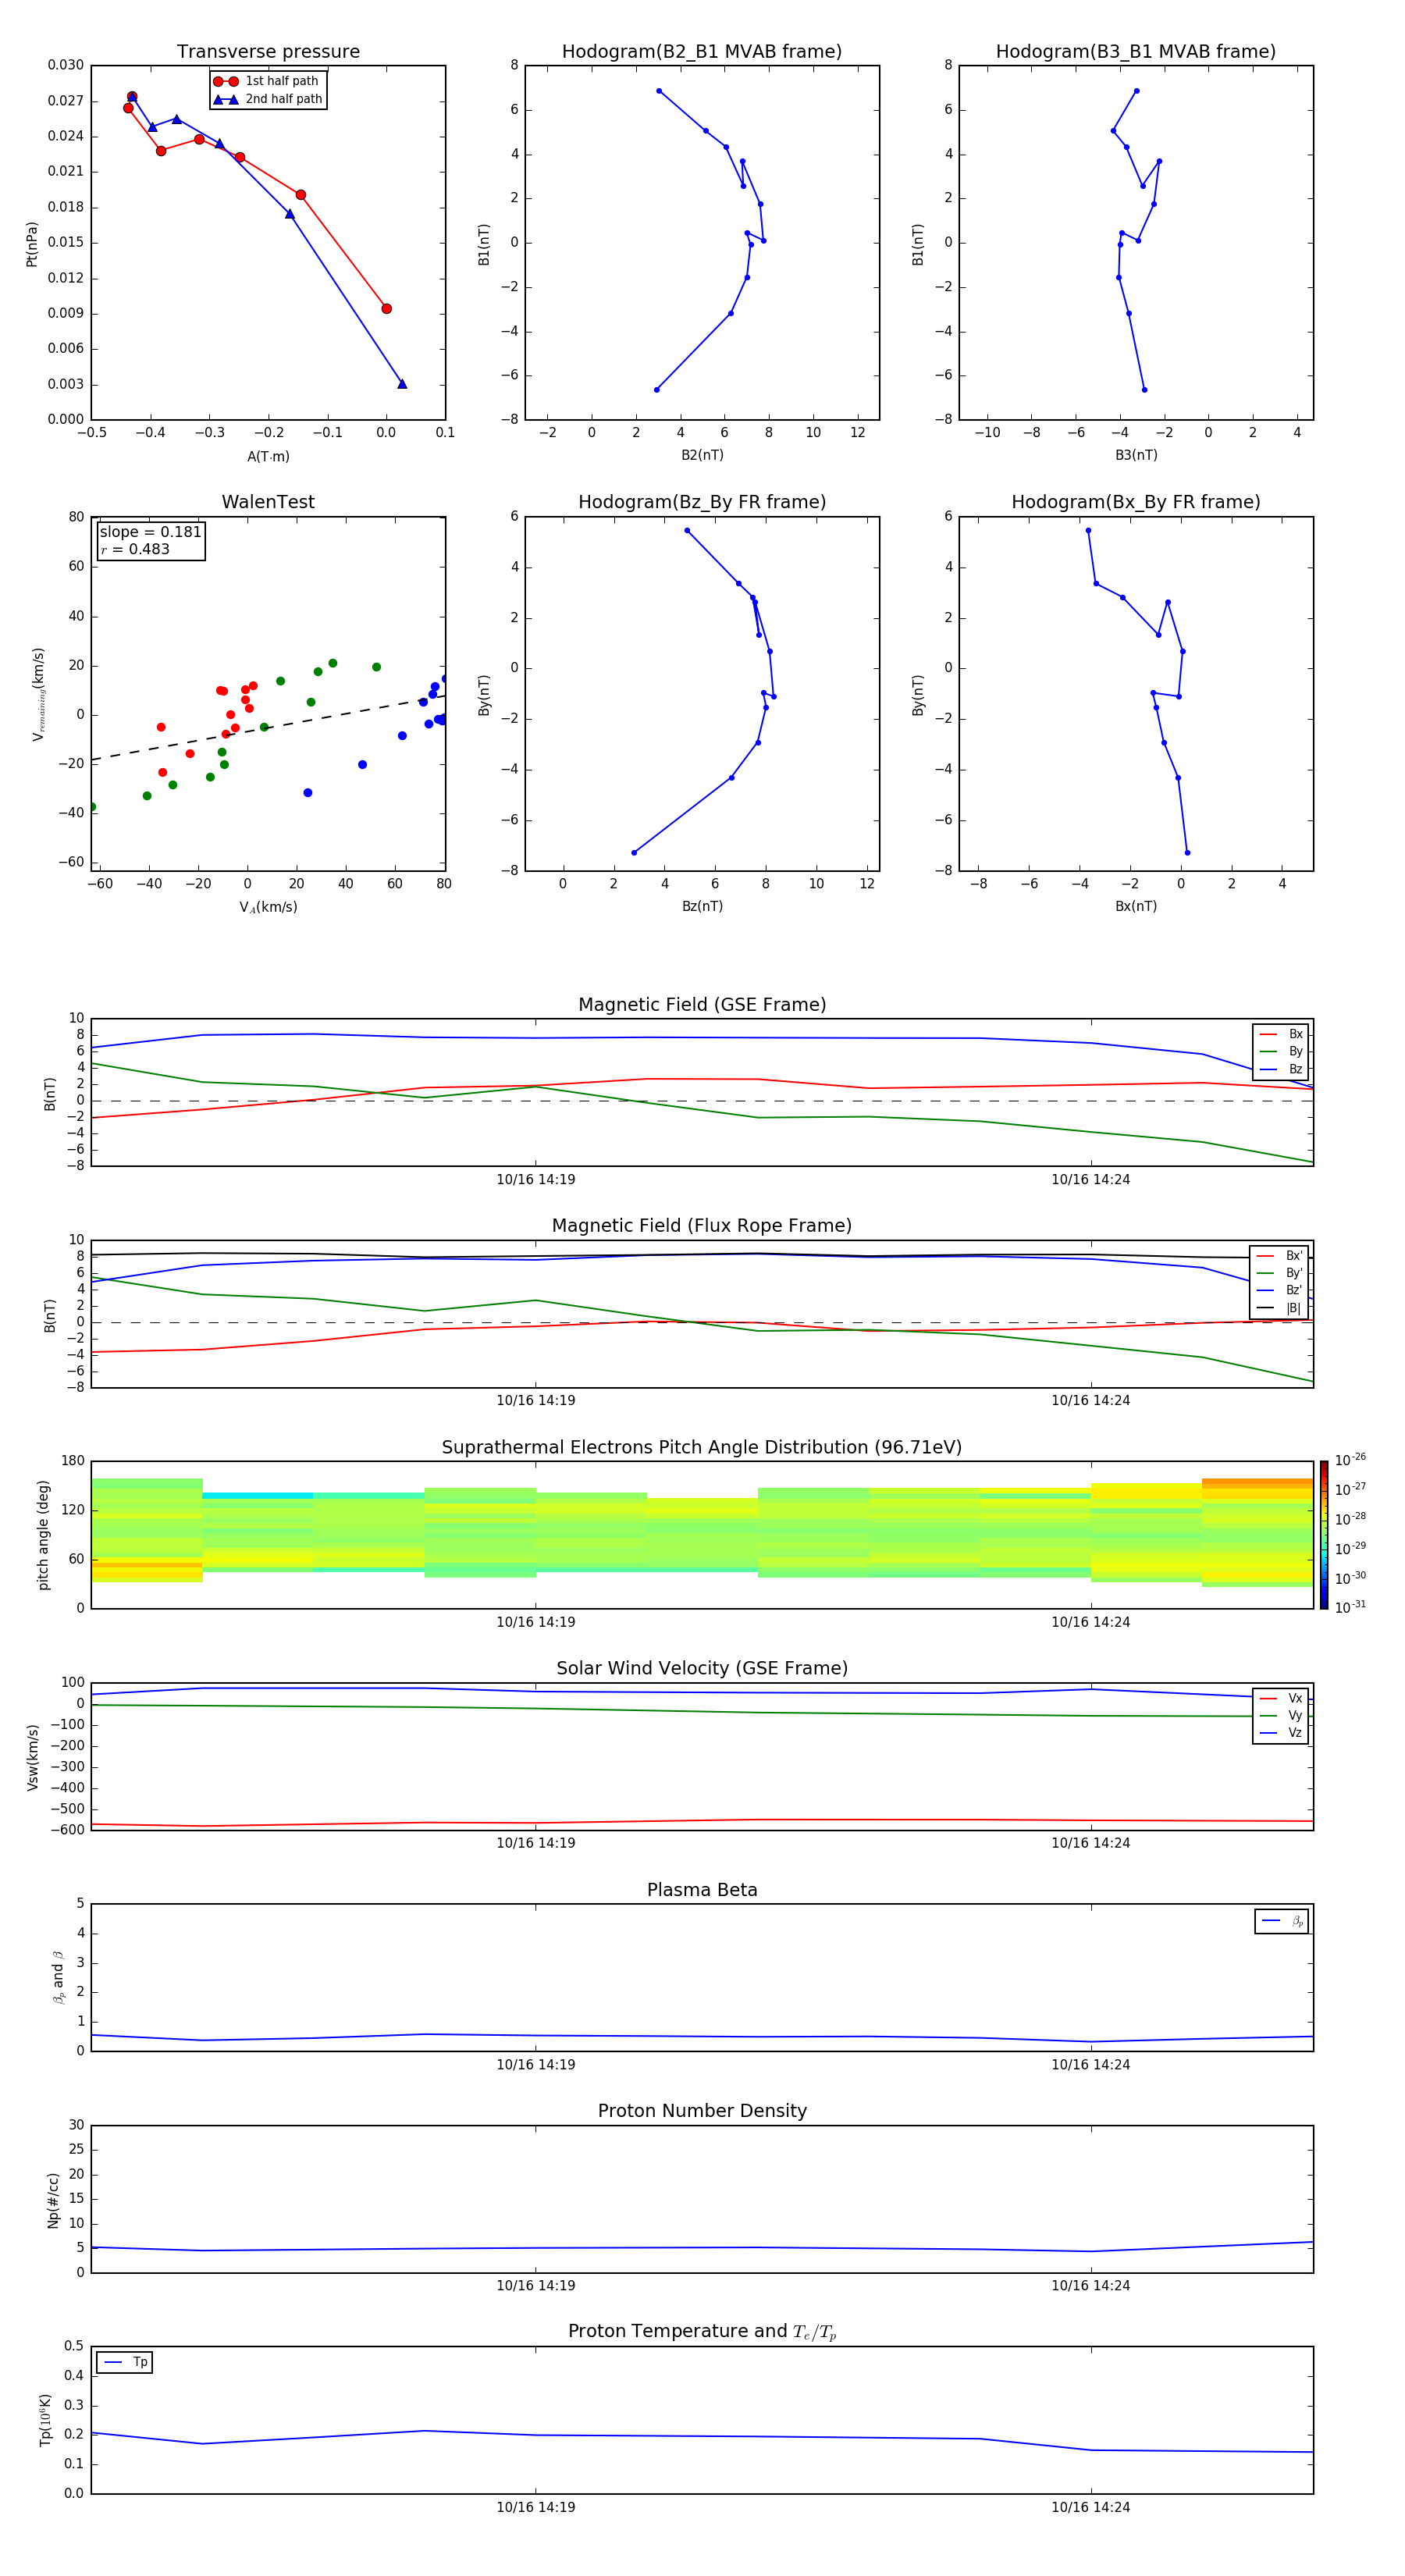The image size is (1405, 2576).
Task: Click the 'Tp(10⁶K)' axis label
Action: point(45,2421)
